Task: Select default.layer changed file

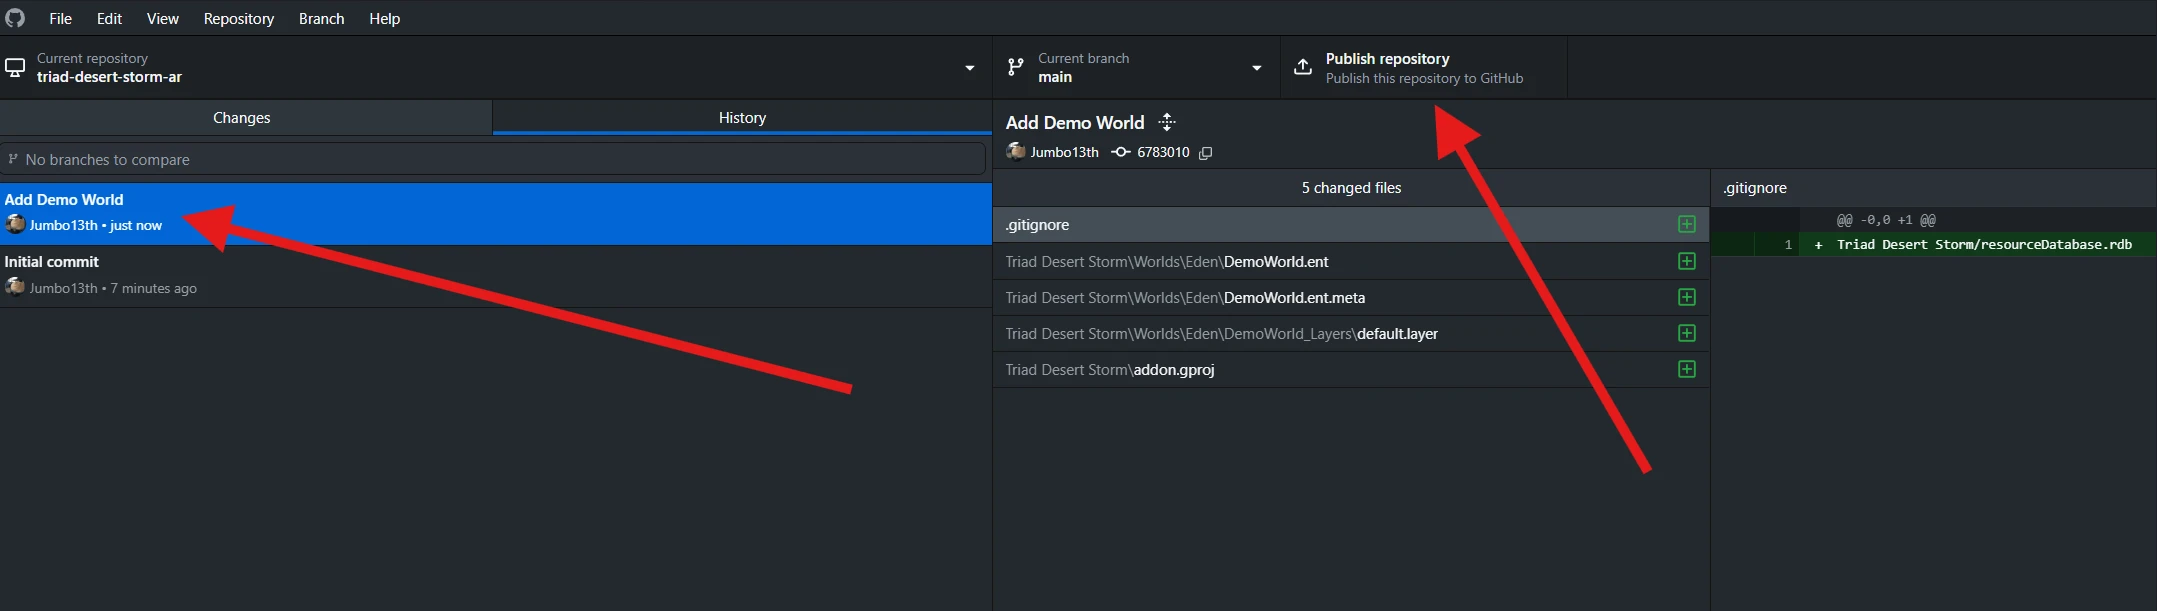Action: click(1351, 333)
